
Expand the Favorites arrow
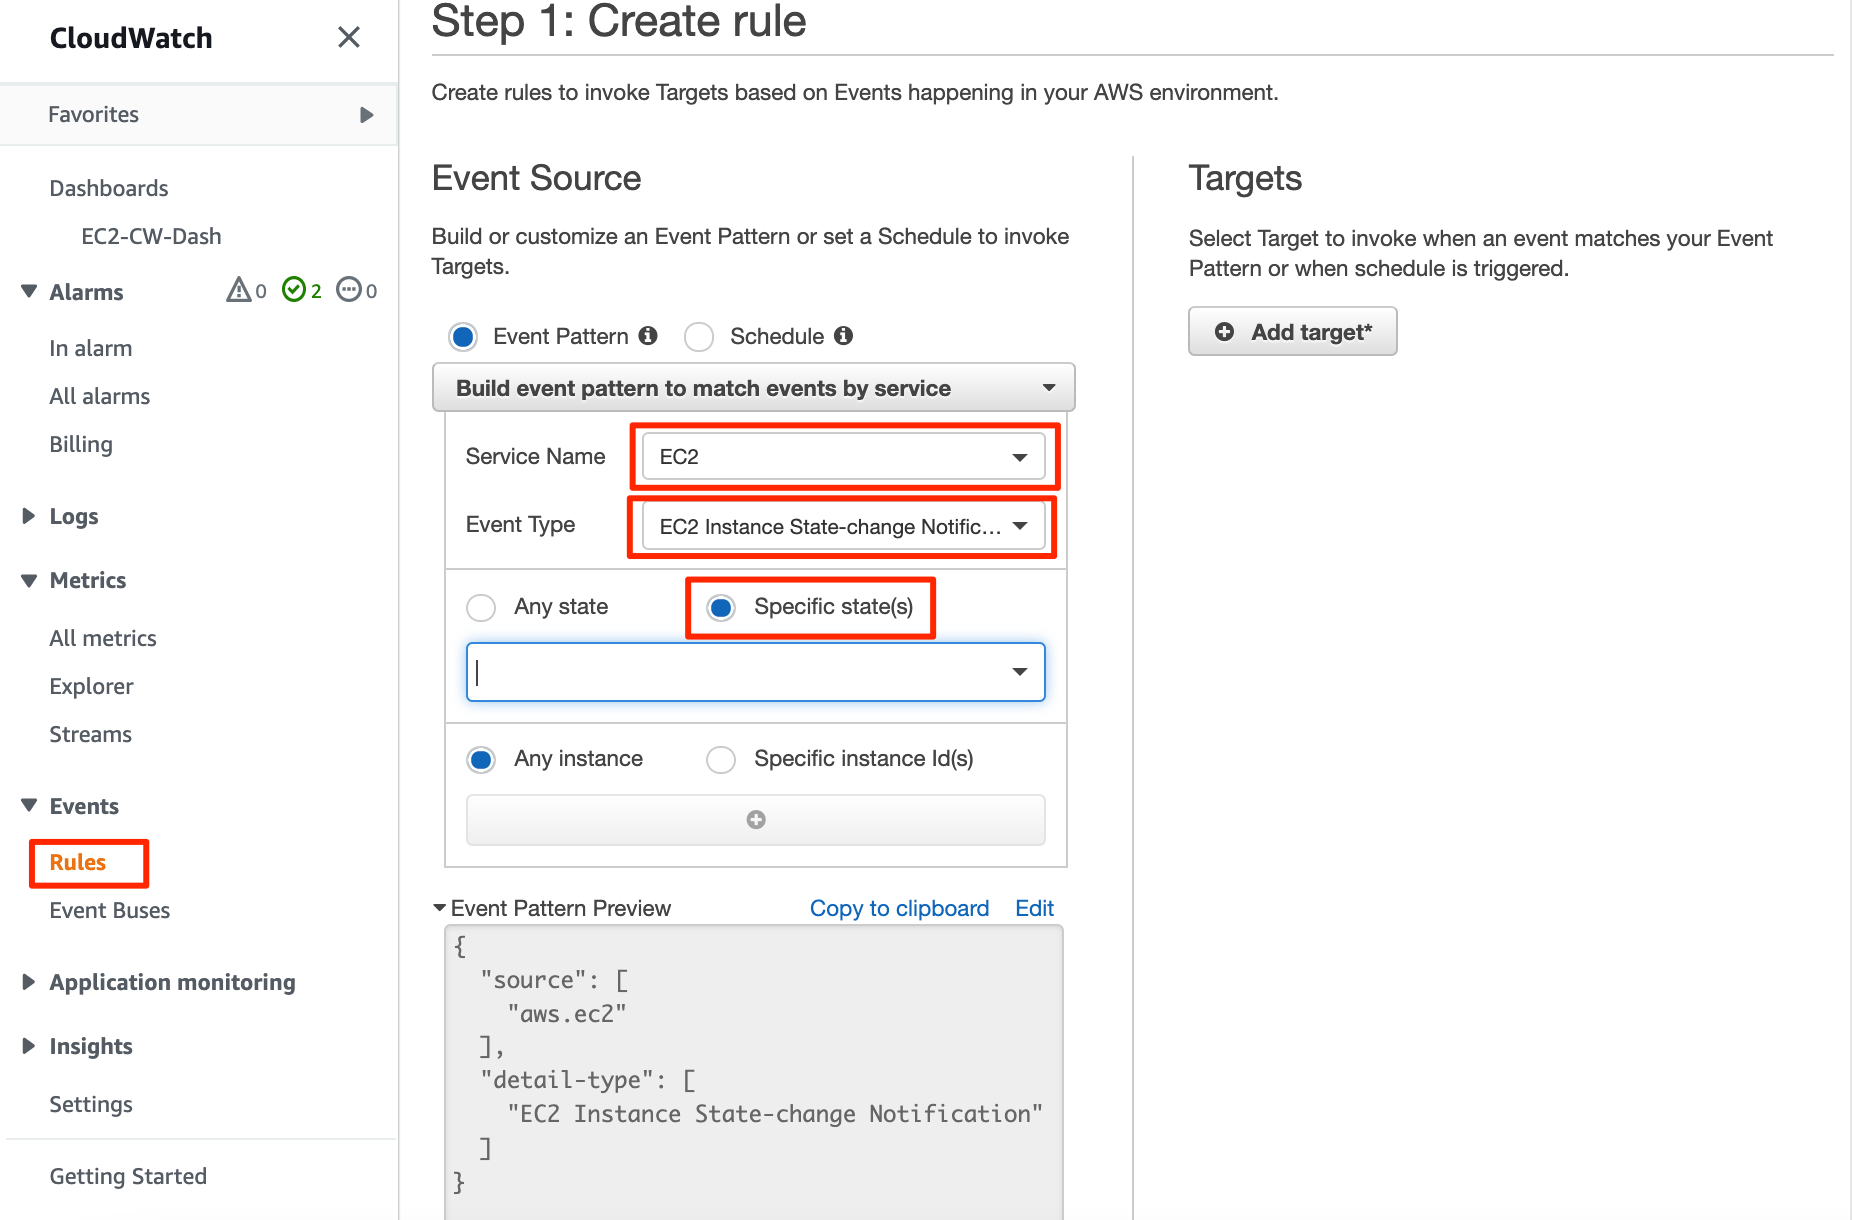point(367,115)
